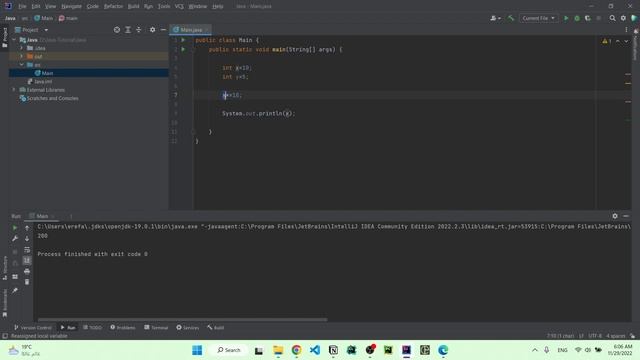Open Version Control tool window
640x360 pixels.
coord(33,328)
